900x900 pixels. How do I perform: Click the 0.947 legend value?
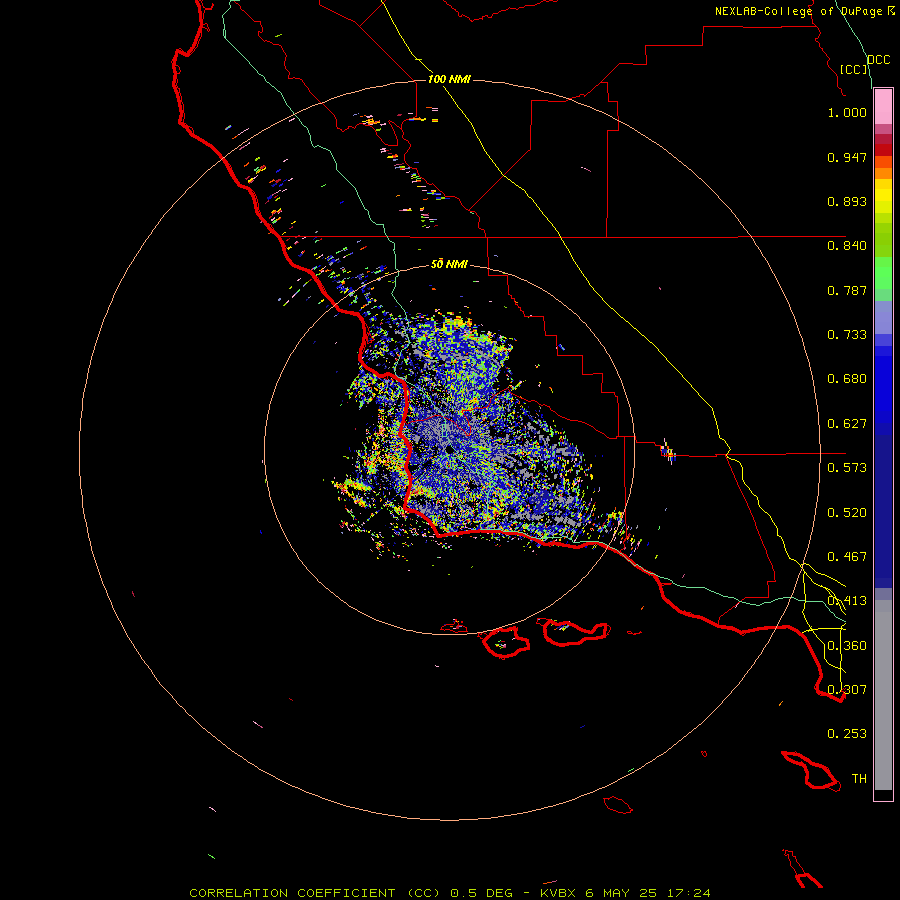point(847,157)
